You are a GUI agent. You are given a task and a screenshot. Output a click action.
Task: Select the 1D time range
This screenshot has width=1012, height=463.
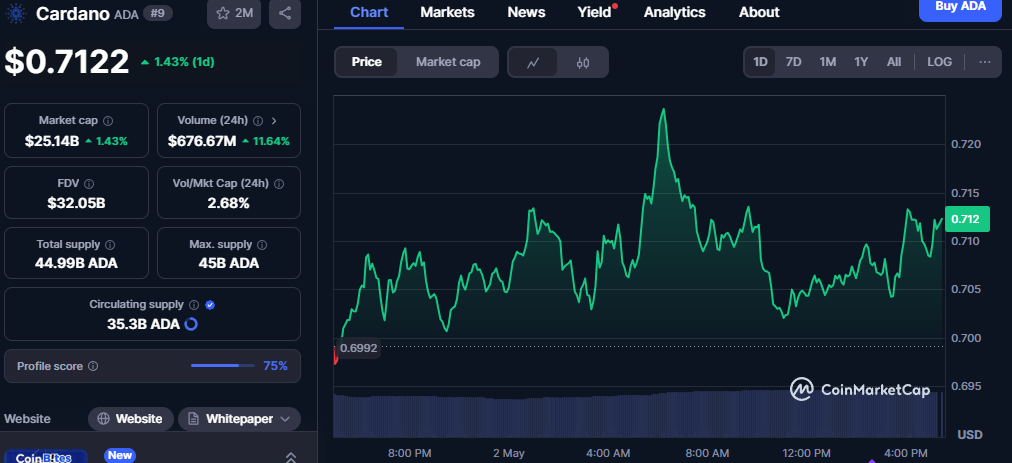click(x=760, y=62)
